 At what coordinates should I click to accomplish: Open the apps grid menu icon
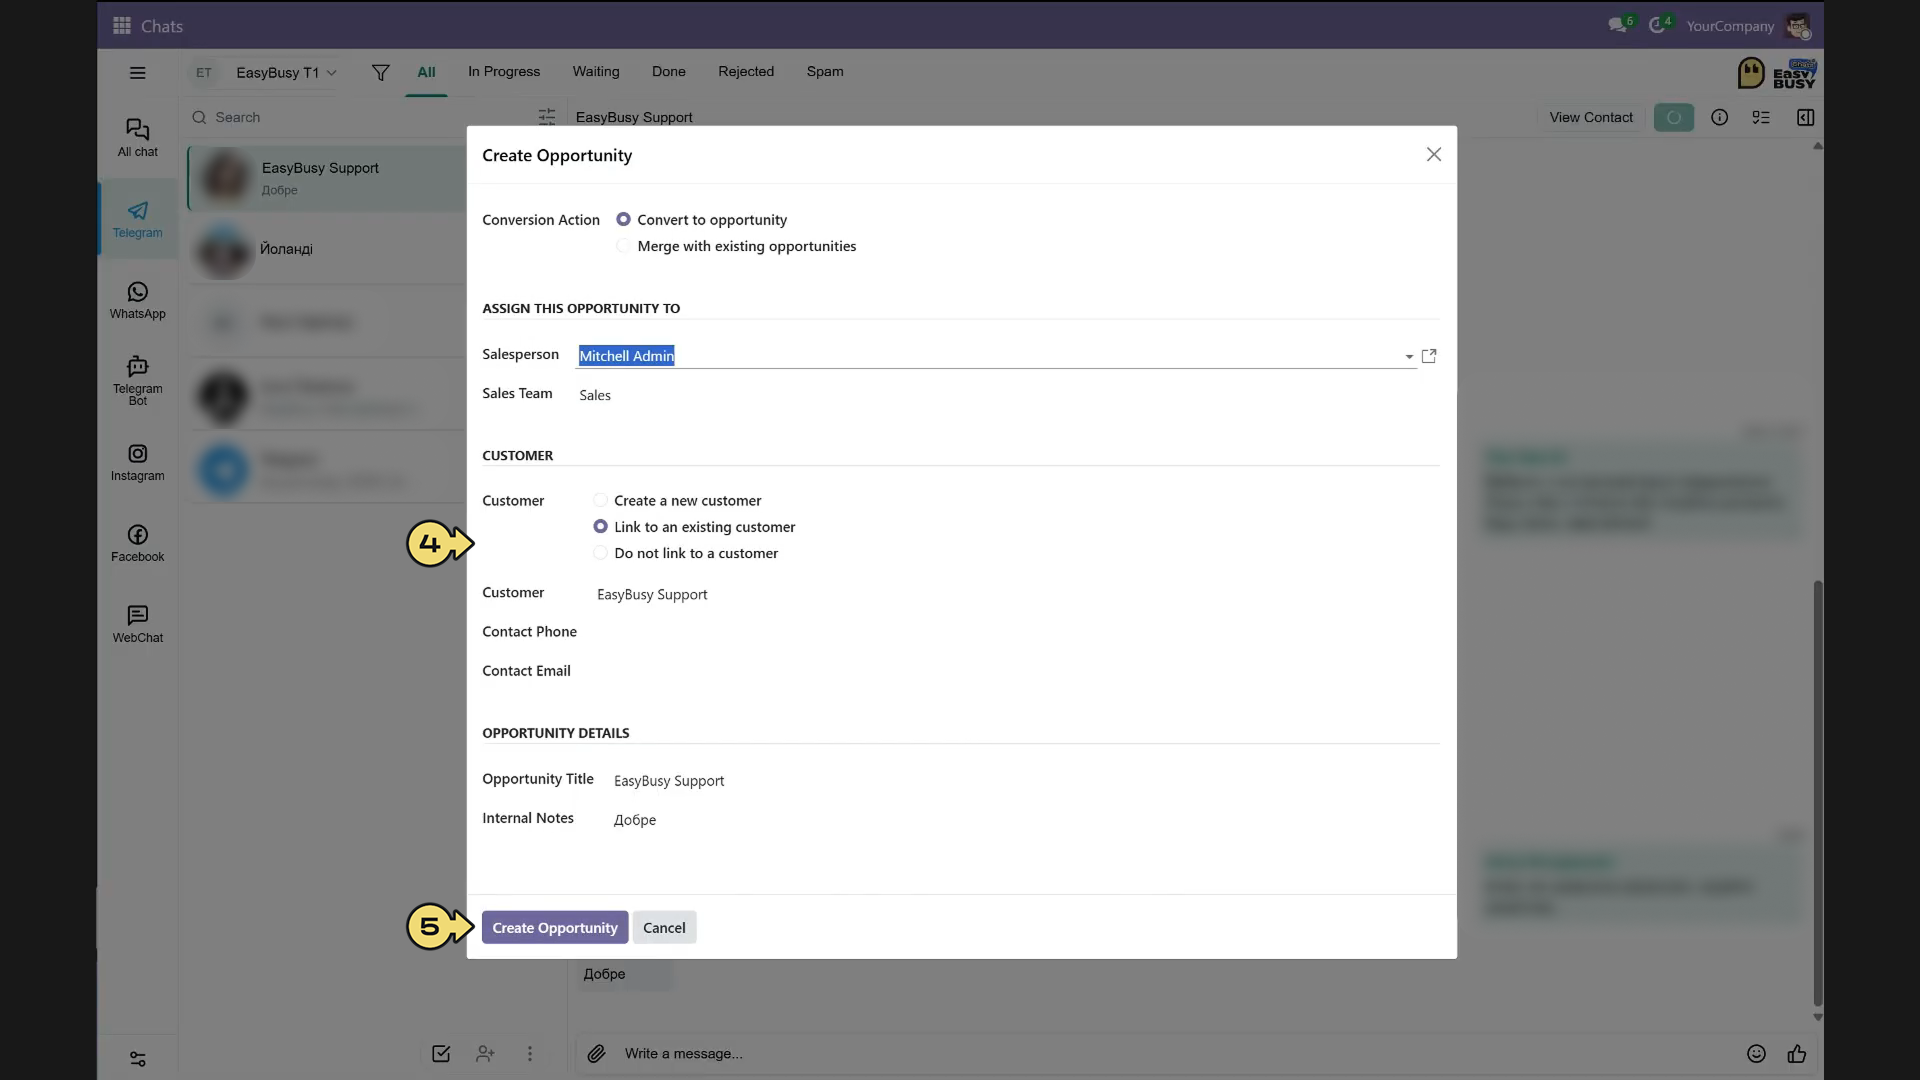pyautogui.click(x=122, y=26)
